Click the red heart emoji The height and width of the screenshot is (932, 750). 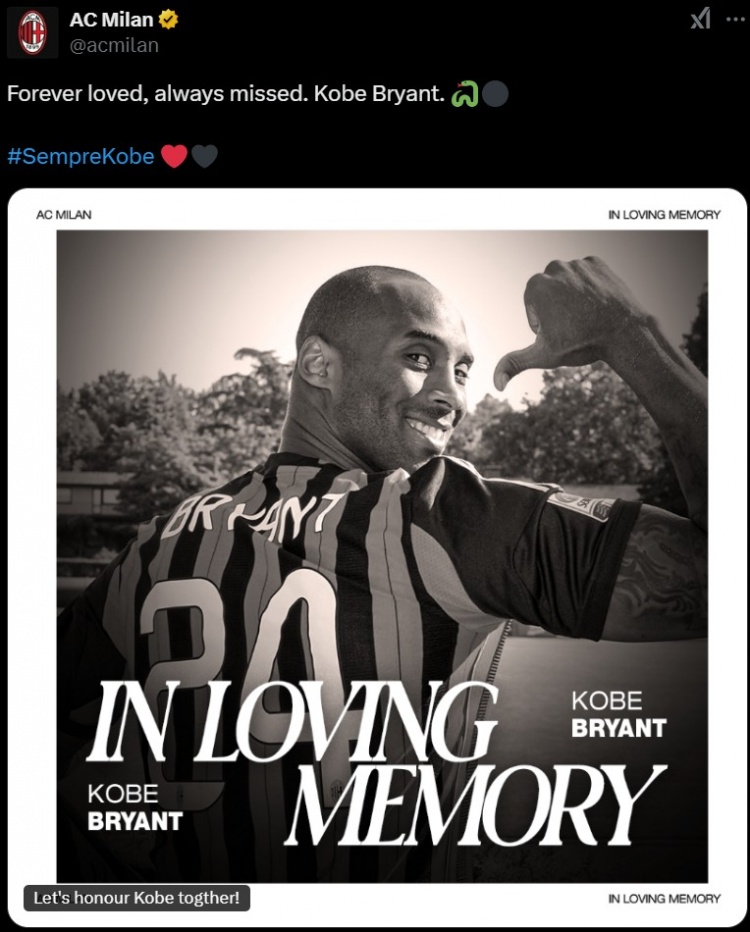click(x=174, y=157)
